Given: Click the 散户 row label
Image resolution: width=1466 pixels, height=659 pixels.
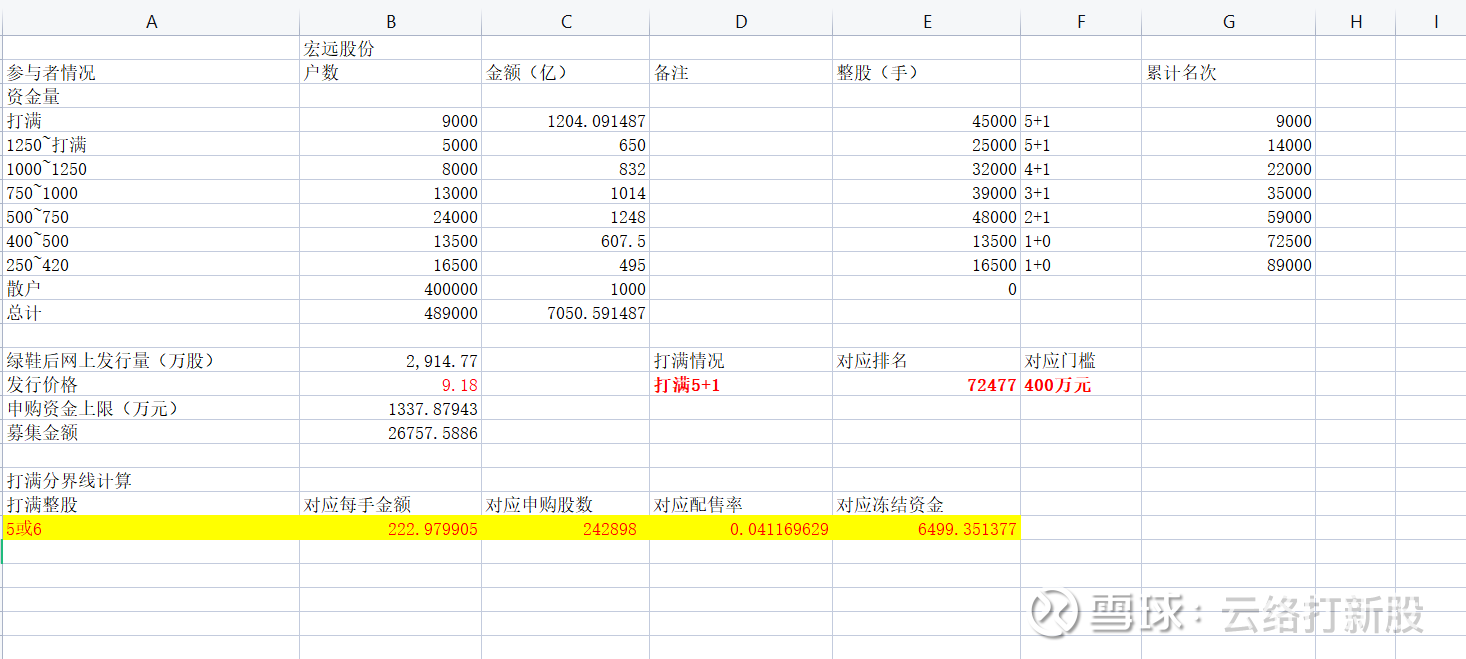Looking at the screenshot, I should tap(151, 288).
